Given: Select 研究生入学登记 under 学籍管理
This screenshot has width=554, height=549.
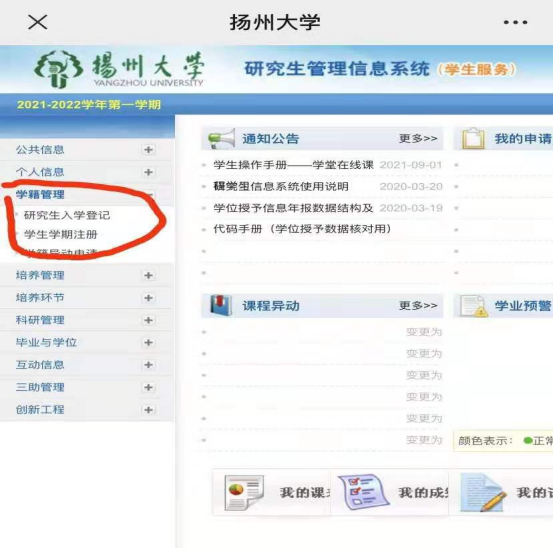Looking at the screenshot, I should coord(67,215).
